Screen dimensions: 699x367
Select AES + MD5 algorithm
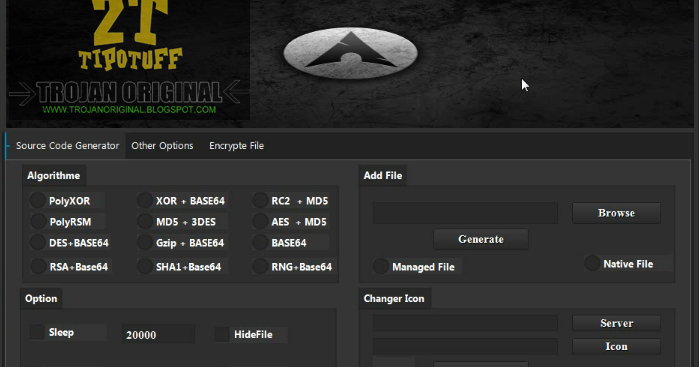(x=260, y=221)
